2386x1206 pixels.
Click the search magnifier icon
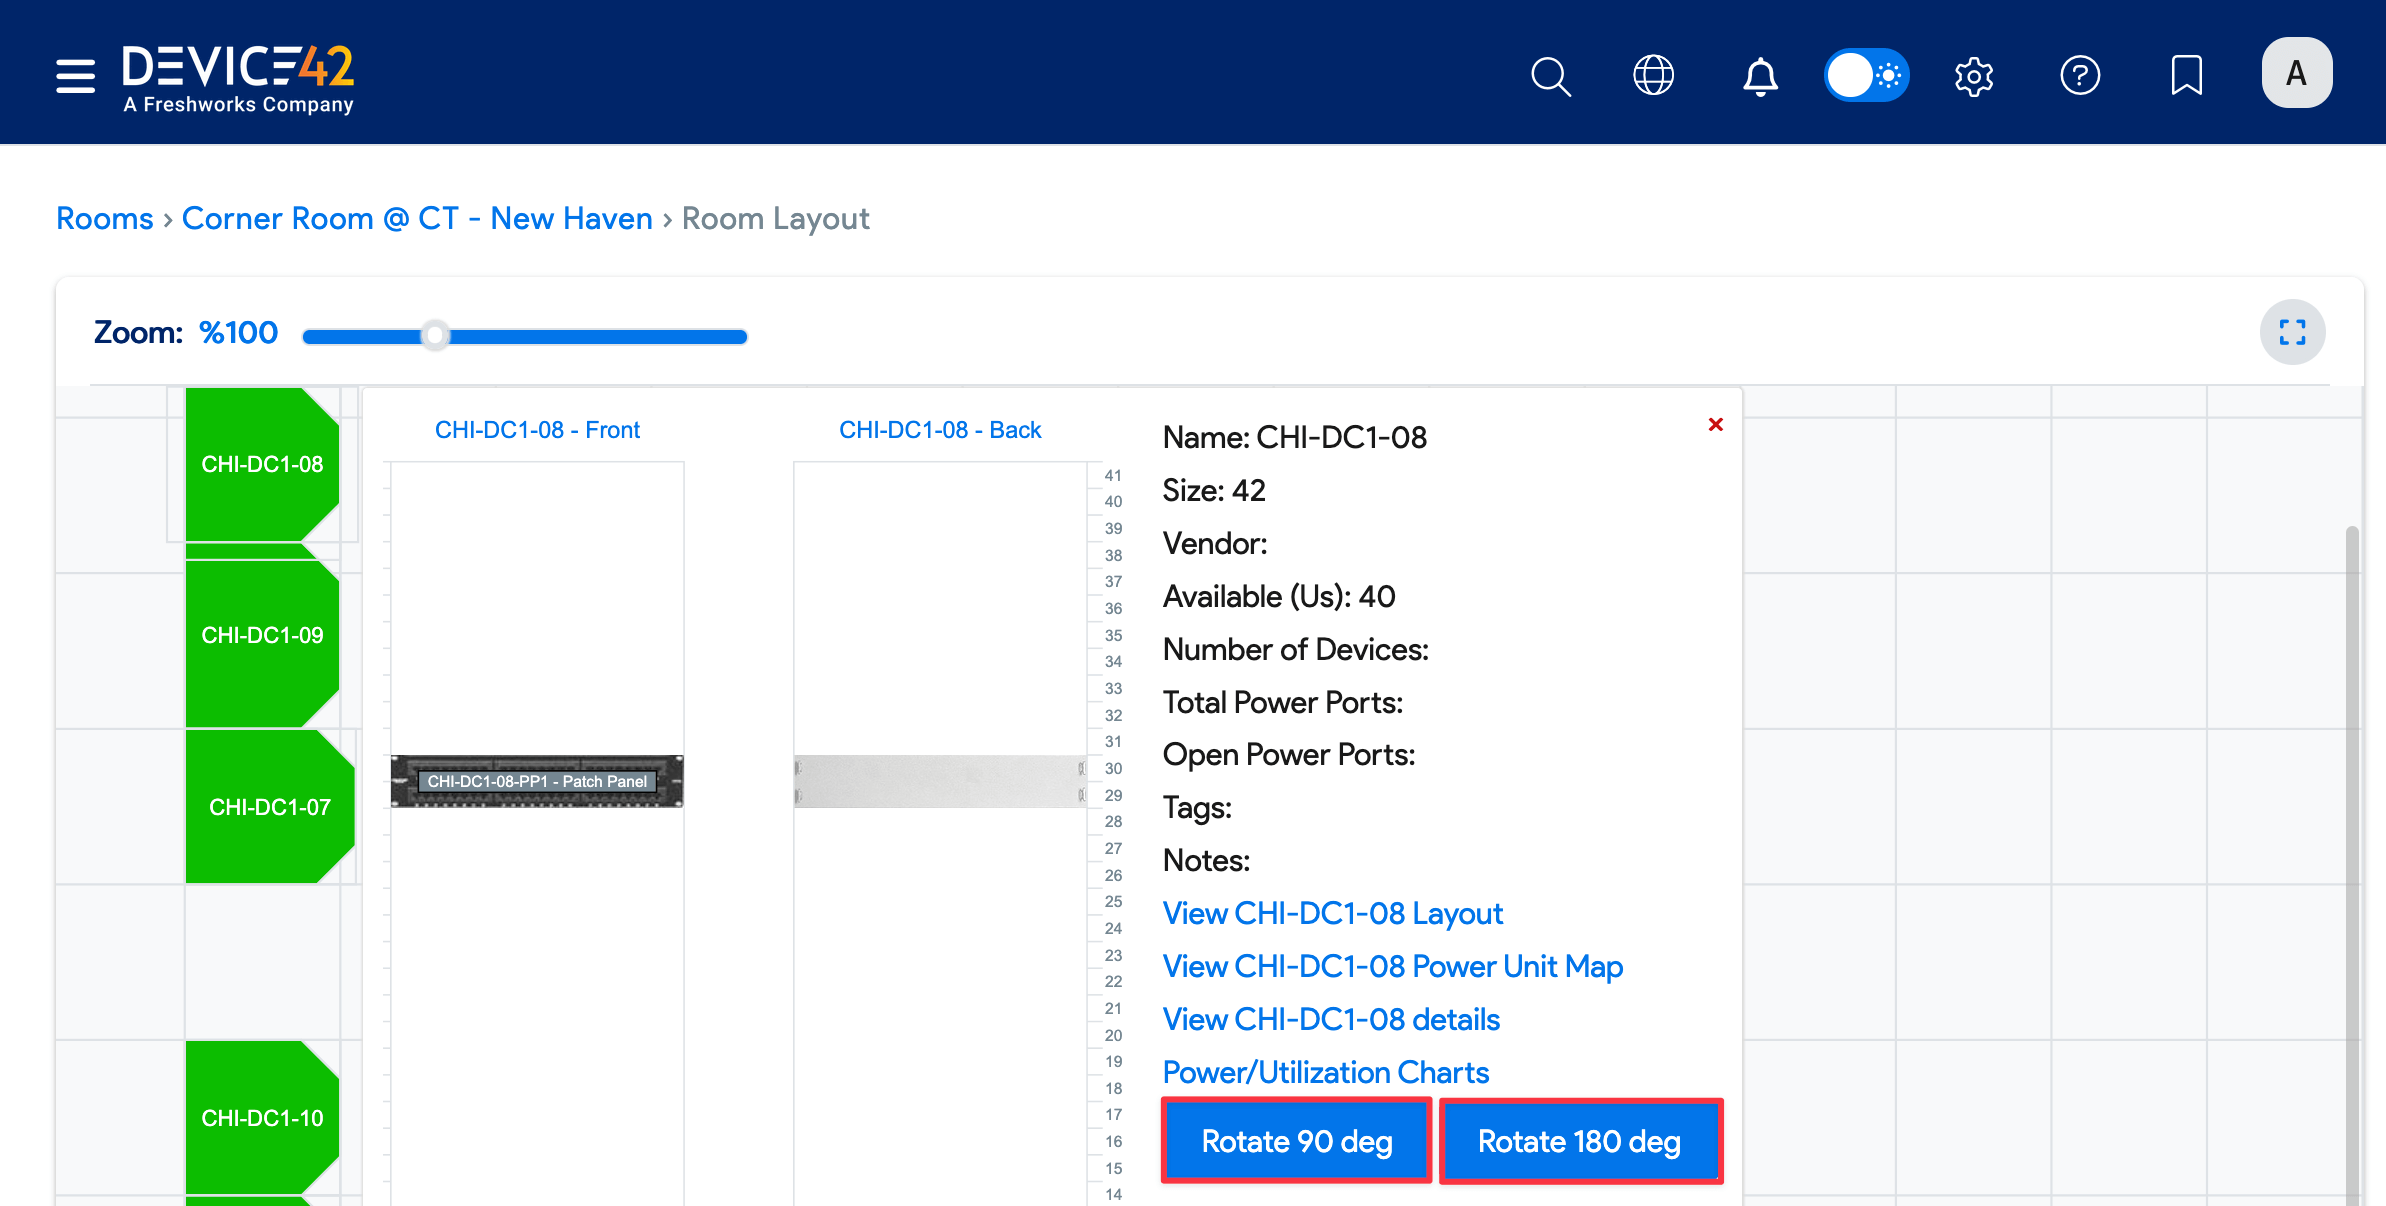(x=1550, y=76)
